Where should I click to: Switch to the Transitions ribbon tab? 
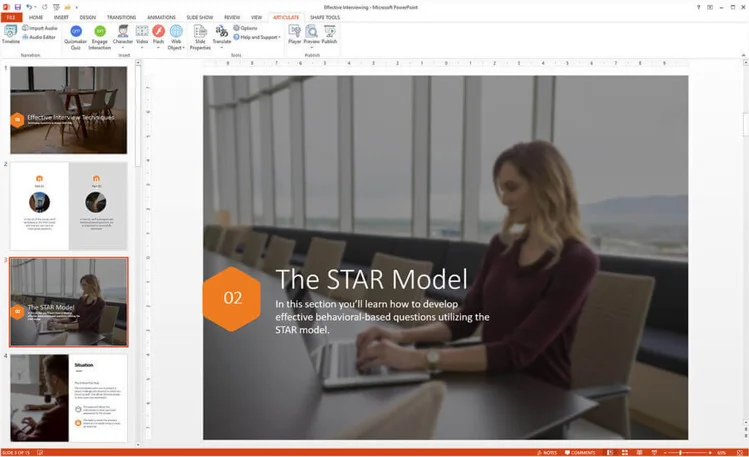[x=122, y=17]
